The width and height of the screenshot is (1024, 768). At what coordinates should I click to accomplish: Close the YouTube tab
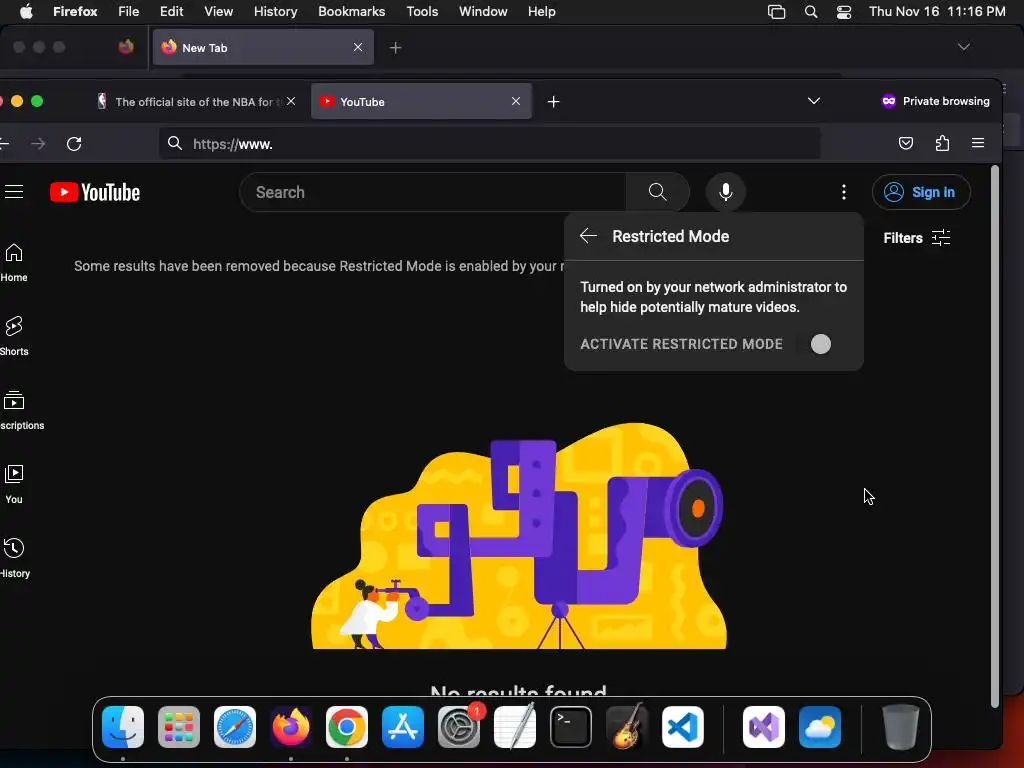516,101
